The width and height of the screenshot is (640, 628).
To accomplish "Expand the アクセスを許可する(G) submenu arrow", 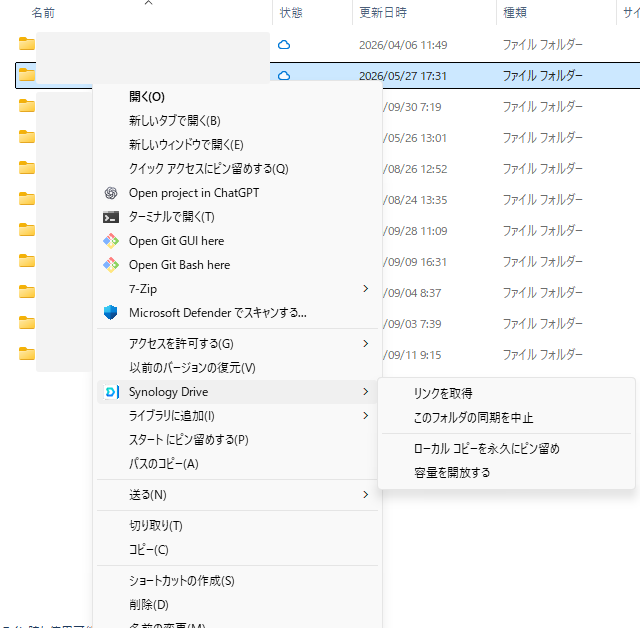I will pyautogui.click(x=366, y=344).
